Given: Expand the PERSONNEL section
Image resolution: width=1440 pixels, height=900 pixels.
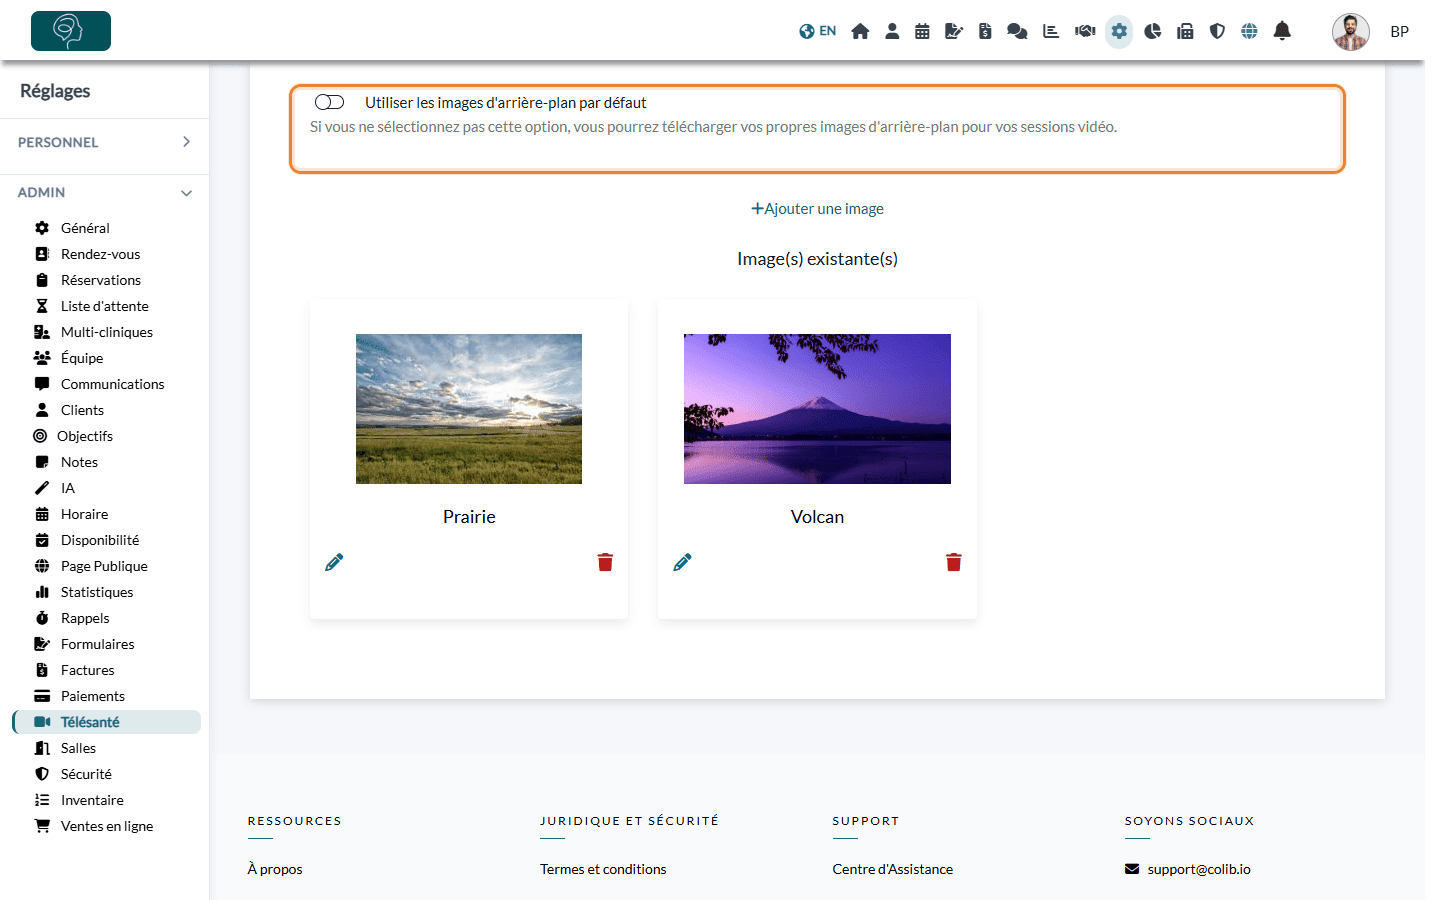Looking at the screenshot, I should coord(104,142).
